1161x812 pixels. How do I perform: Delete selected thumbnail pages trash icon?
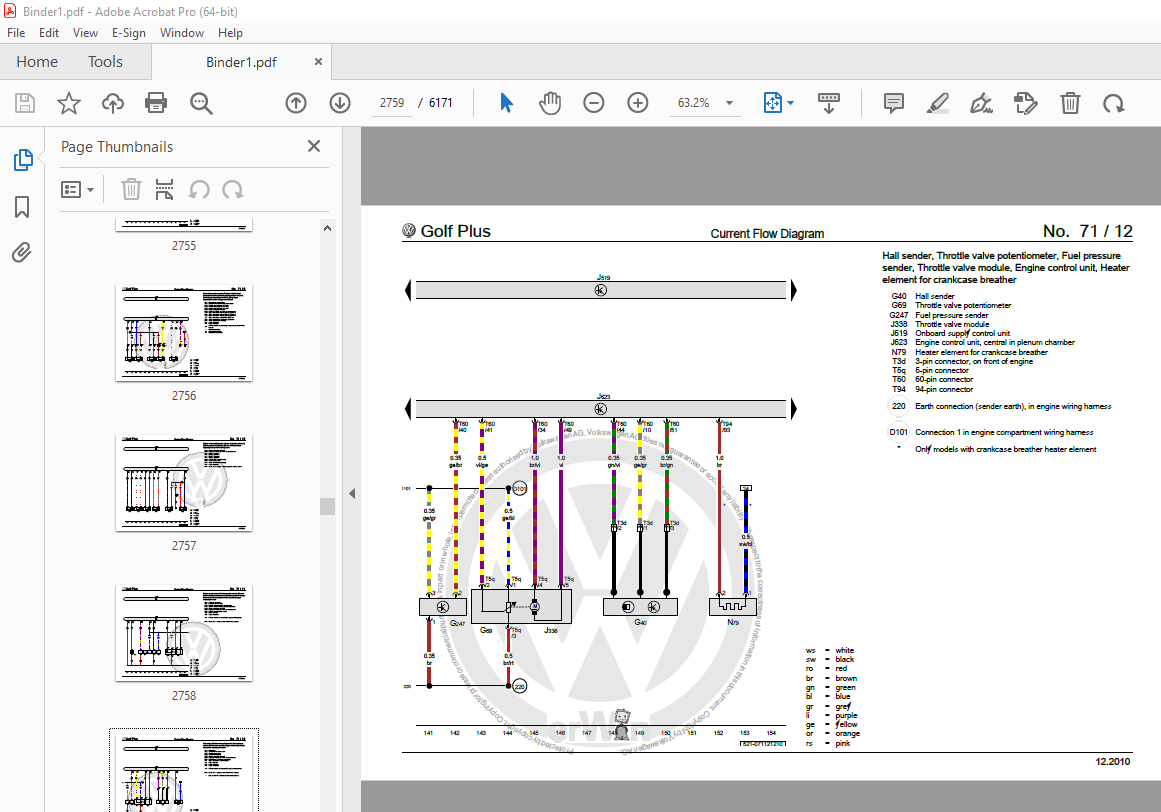131,189
